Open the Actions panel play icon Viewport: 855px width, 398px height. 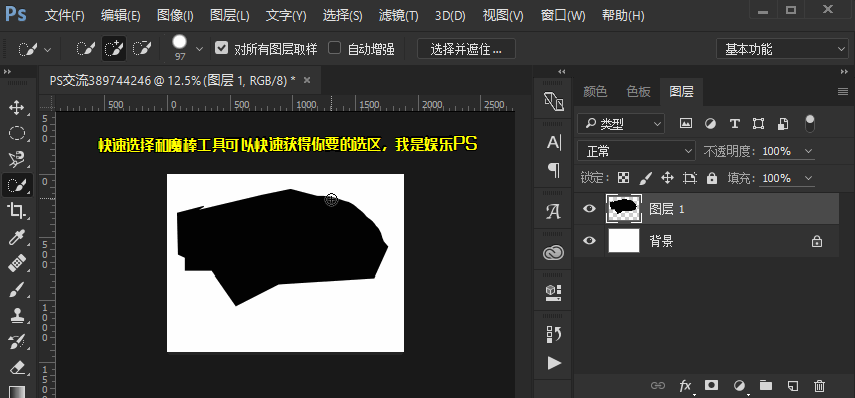click(553, 363)
